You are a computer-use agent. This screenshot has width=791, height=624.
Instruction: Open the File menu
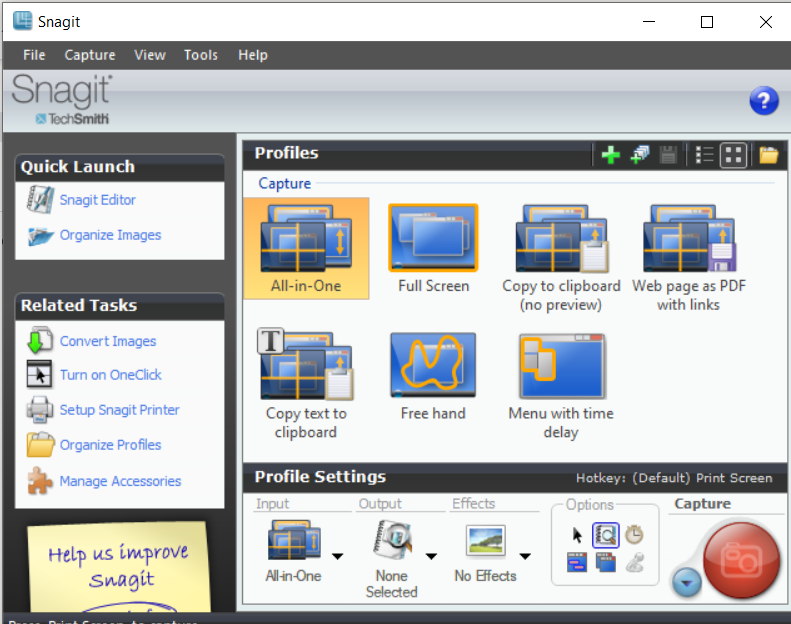(34, 55)
